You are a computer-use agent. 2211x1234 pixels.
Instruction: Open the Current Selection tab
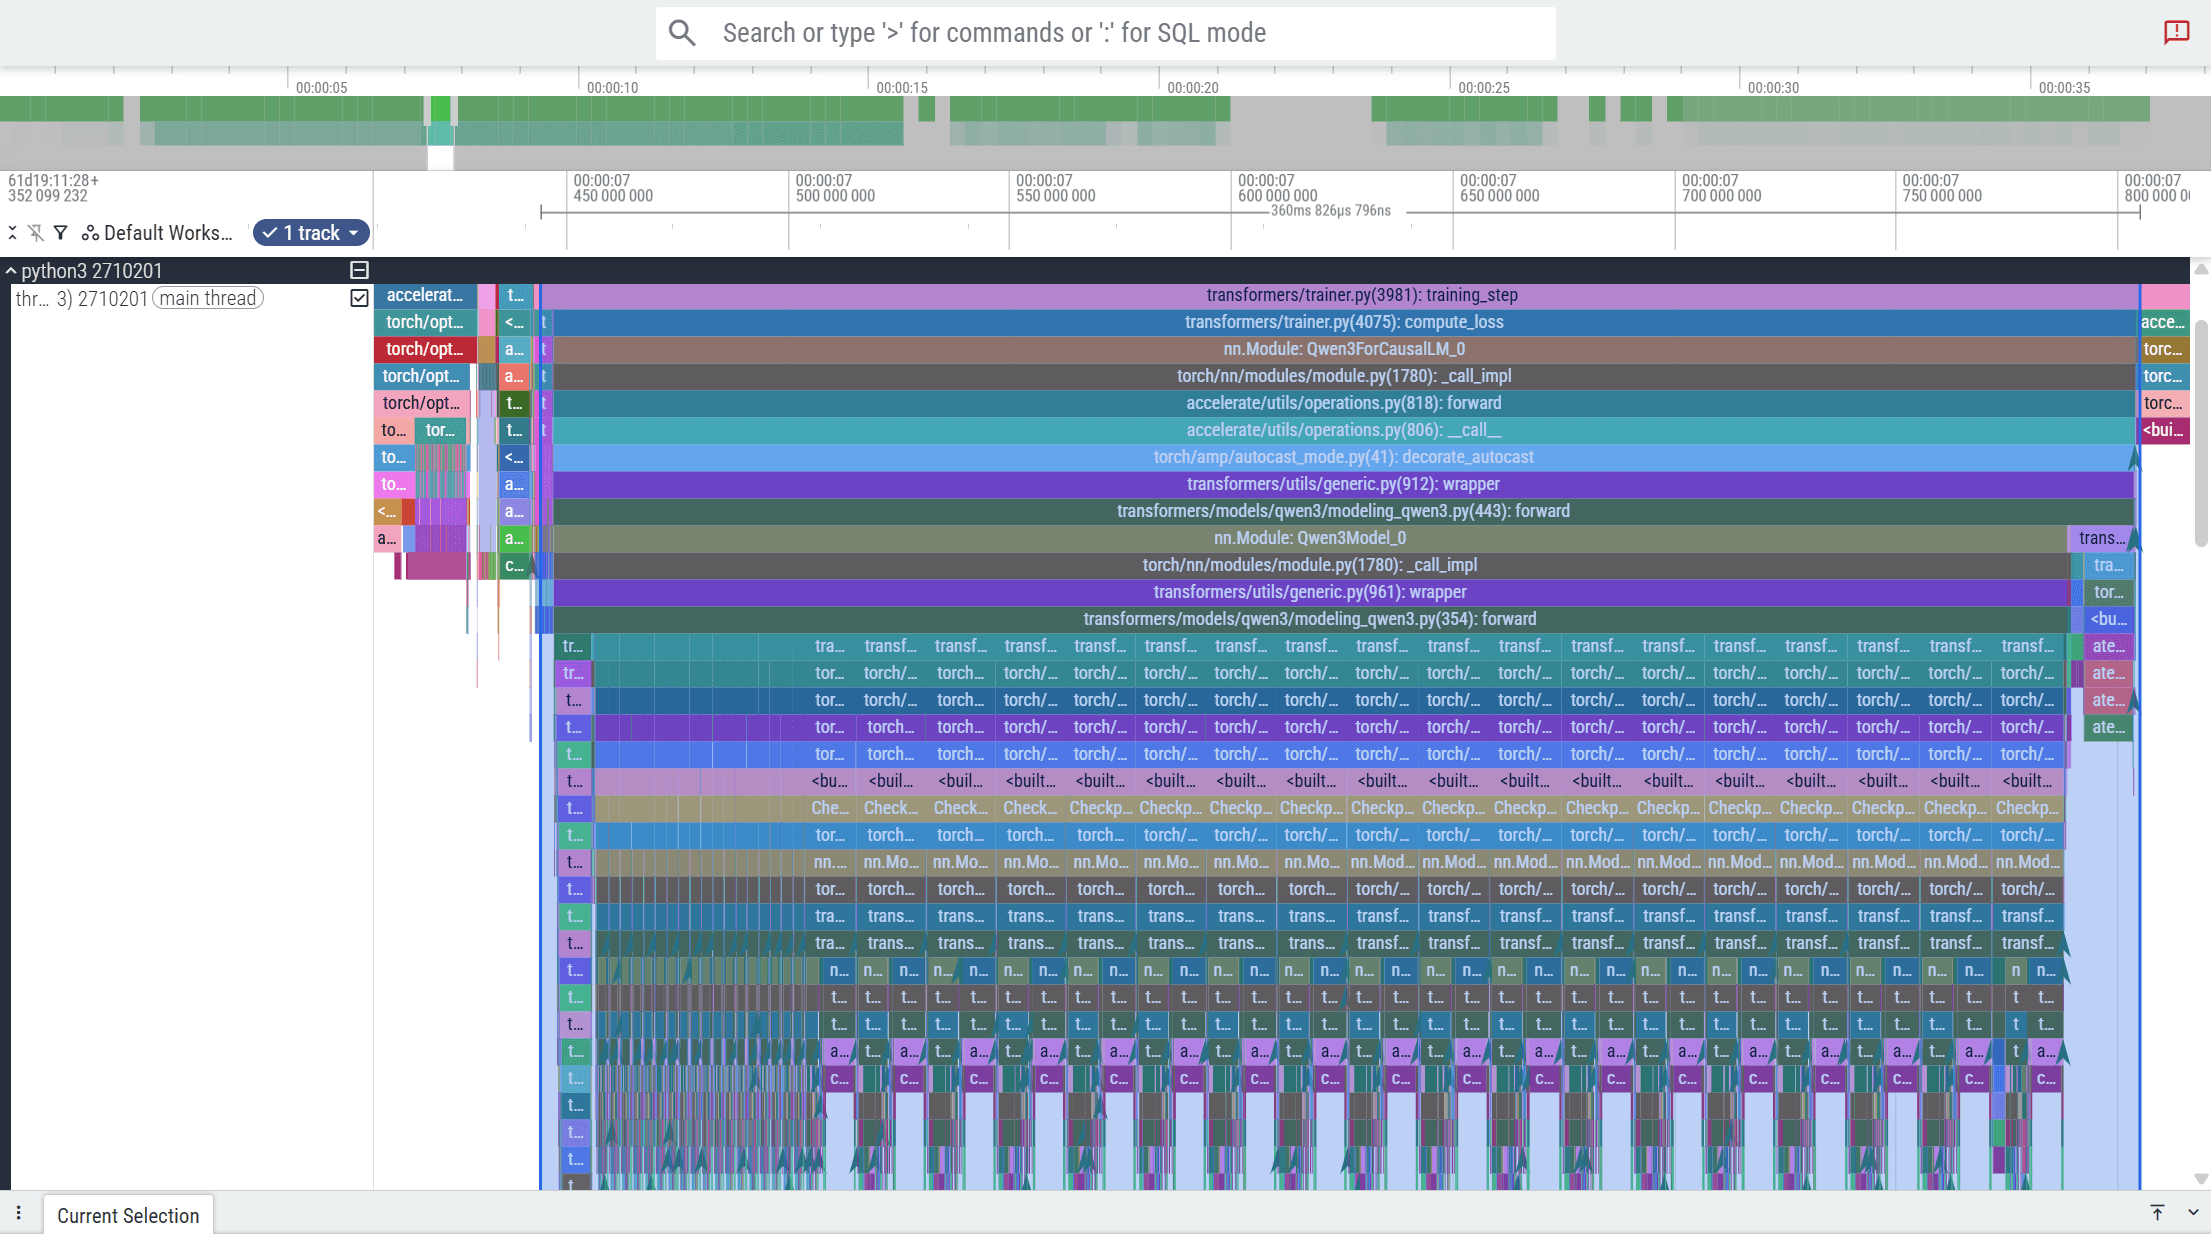pyautogui.click(x=128, y=1215)
